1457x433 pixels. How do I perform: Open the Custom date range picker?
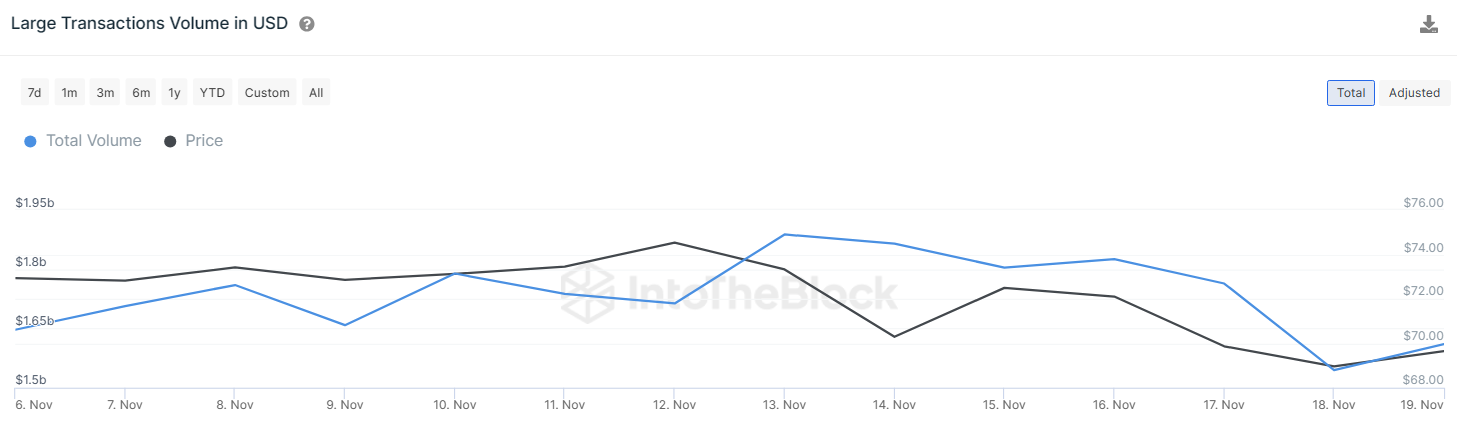pos(267,93)
